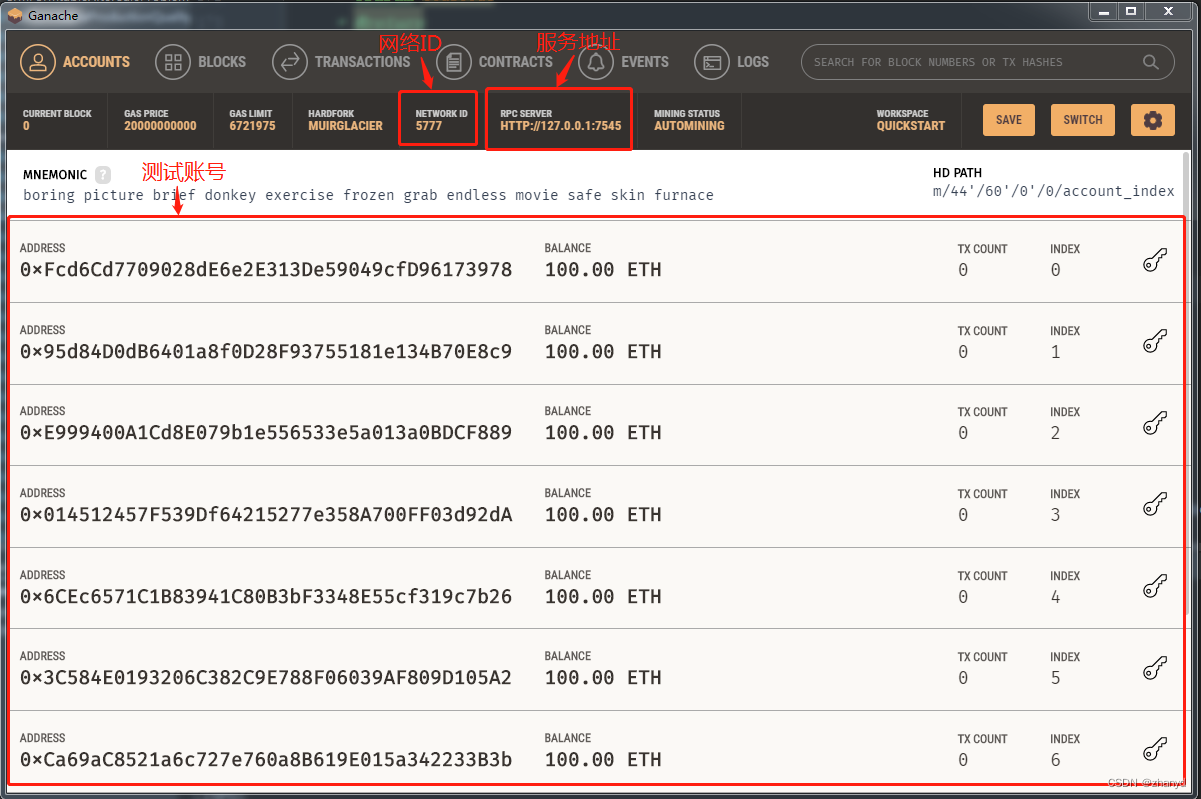Click the current block 0 value
Viewport: 1201px width, 799px height.
pyautogui.click(x=26, y=126)
